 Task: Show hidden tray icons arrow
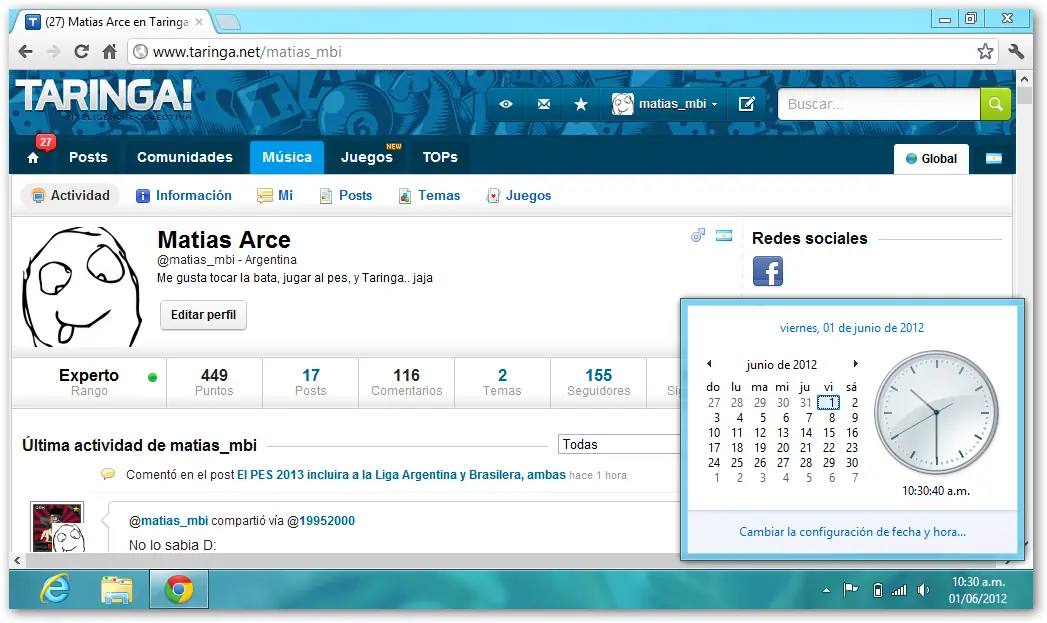click(827, 590)
